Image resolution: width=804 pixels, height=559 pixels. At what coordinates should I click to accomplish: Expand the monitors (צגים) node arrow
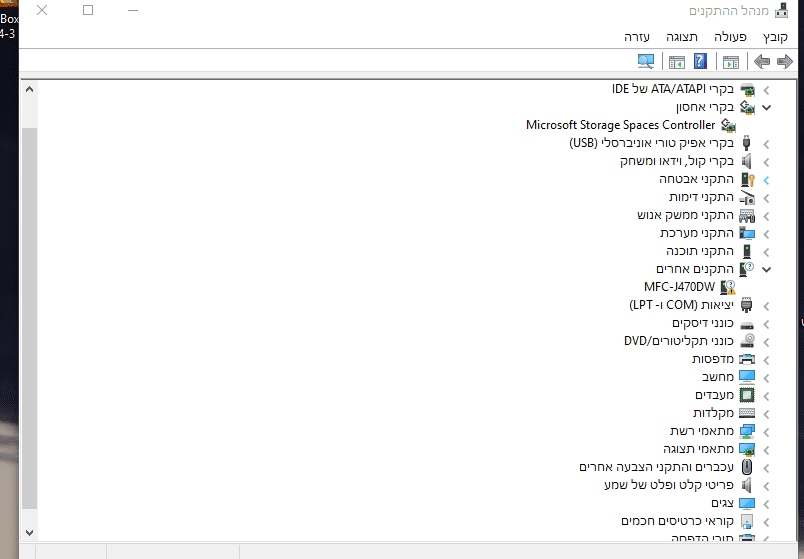tap(766, 504)
